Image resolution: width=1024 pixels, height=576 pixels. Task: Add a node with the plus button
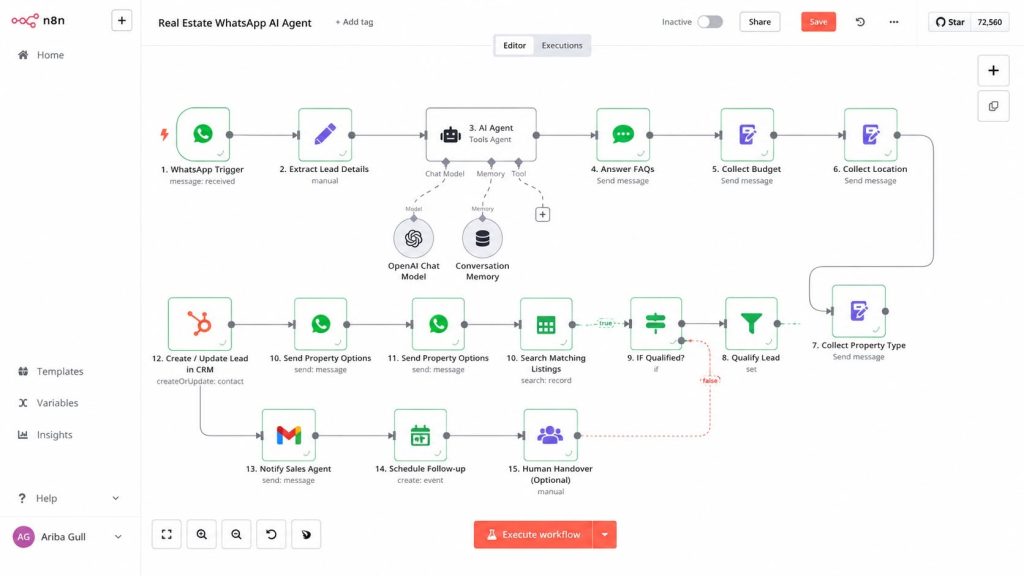(x=993, y=71)
